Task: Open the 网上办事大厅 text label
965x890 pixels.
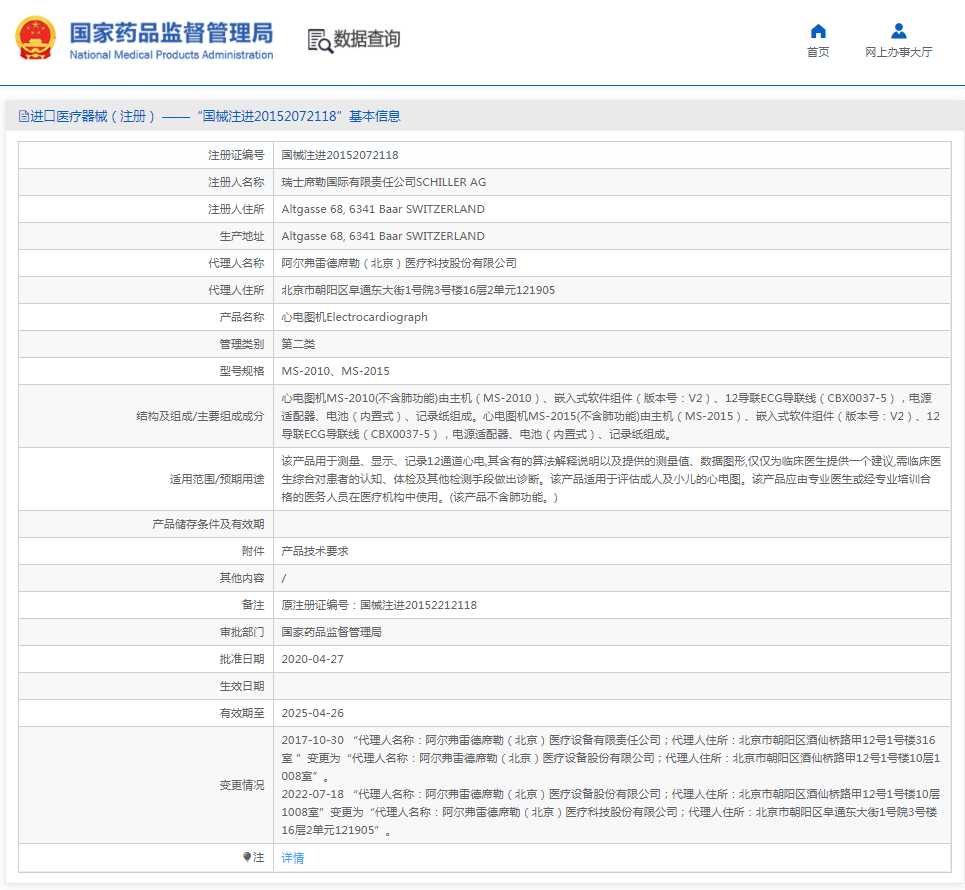Action: (898, 53)
